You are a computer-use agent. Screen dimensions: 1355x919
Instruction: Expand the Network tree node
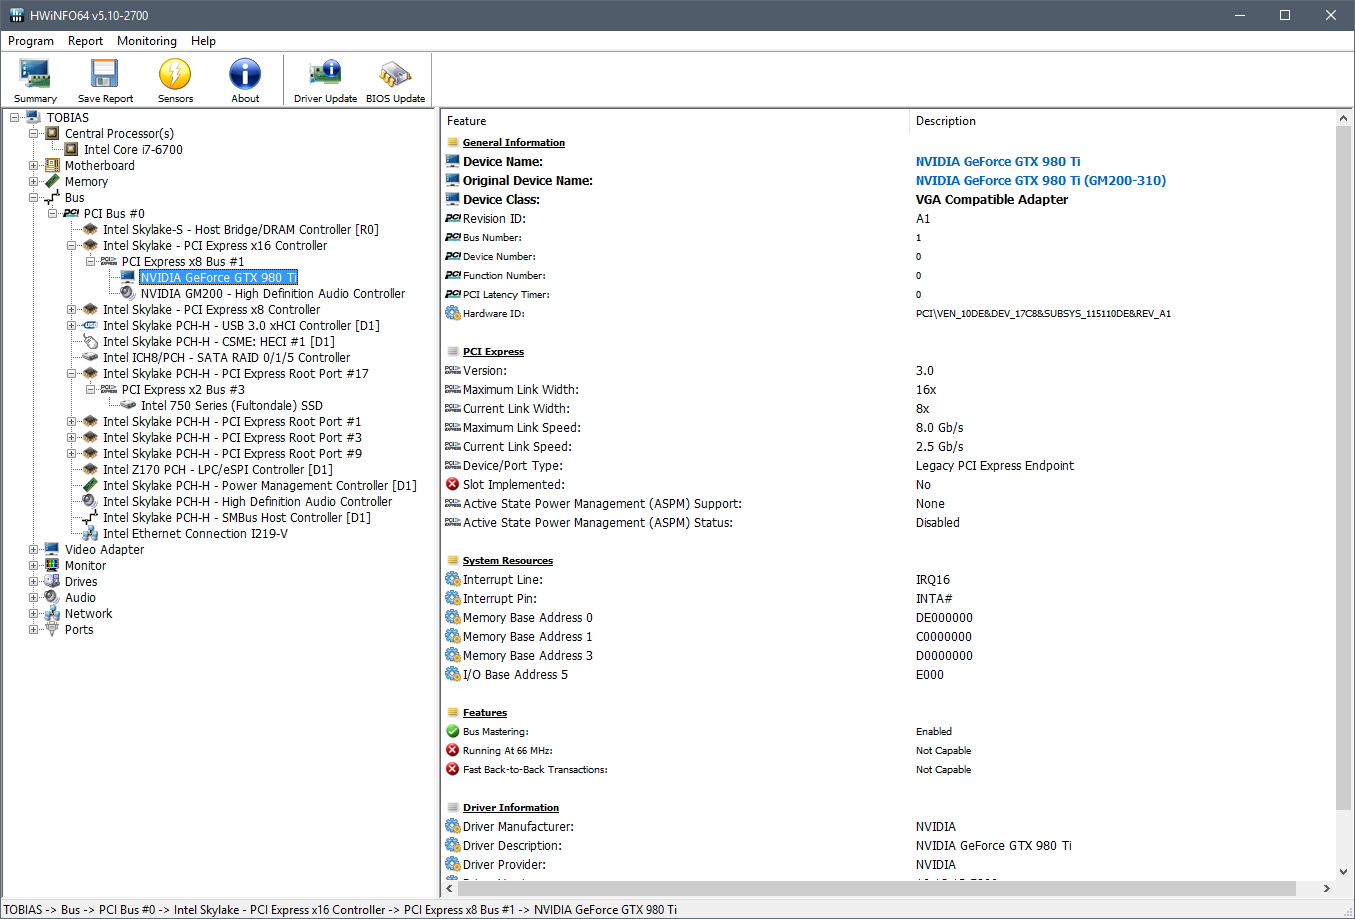pos(34,614)
